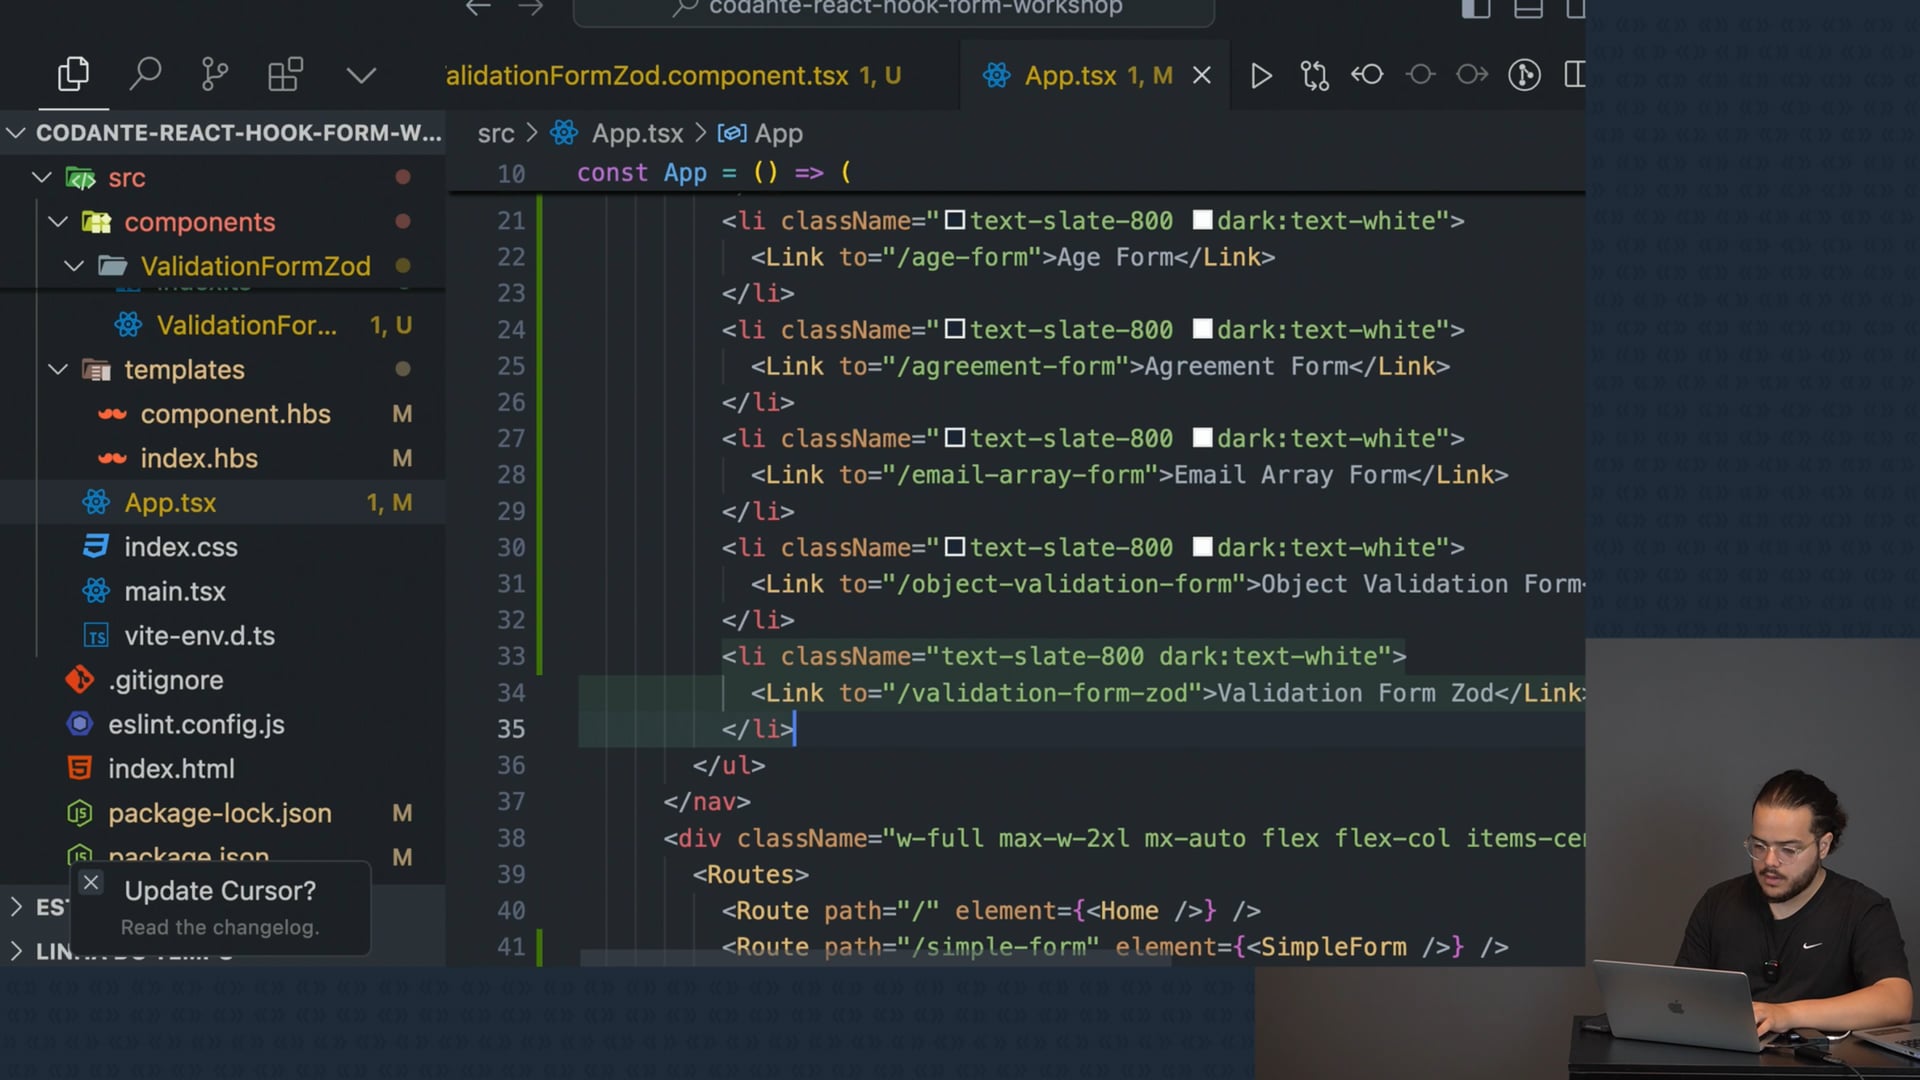Click the split editor icon
The height and width of the screenshot is (1080, 1920).
tap(1574, 75)
